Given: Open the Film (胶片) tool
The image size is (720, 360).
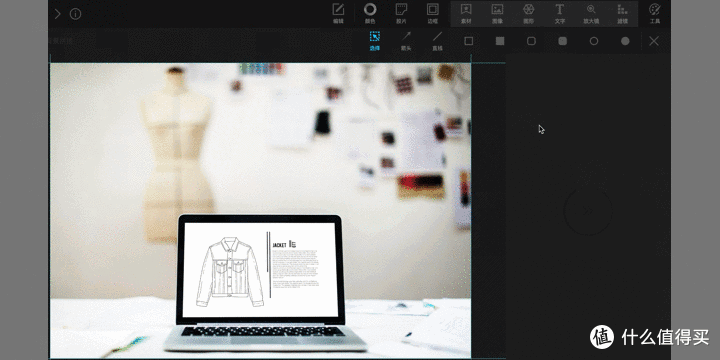Looking at the screenshot, I should [401, 13].
